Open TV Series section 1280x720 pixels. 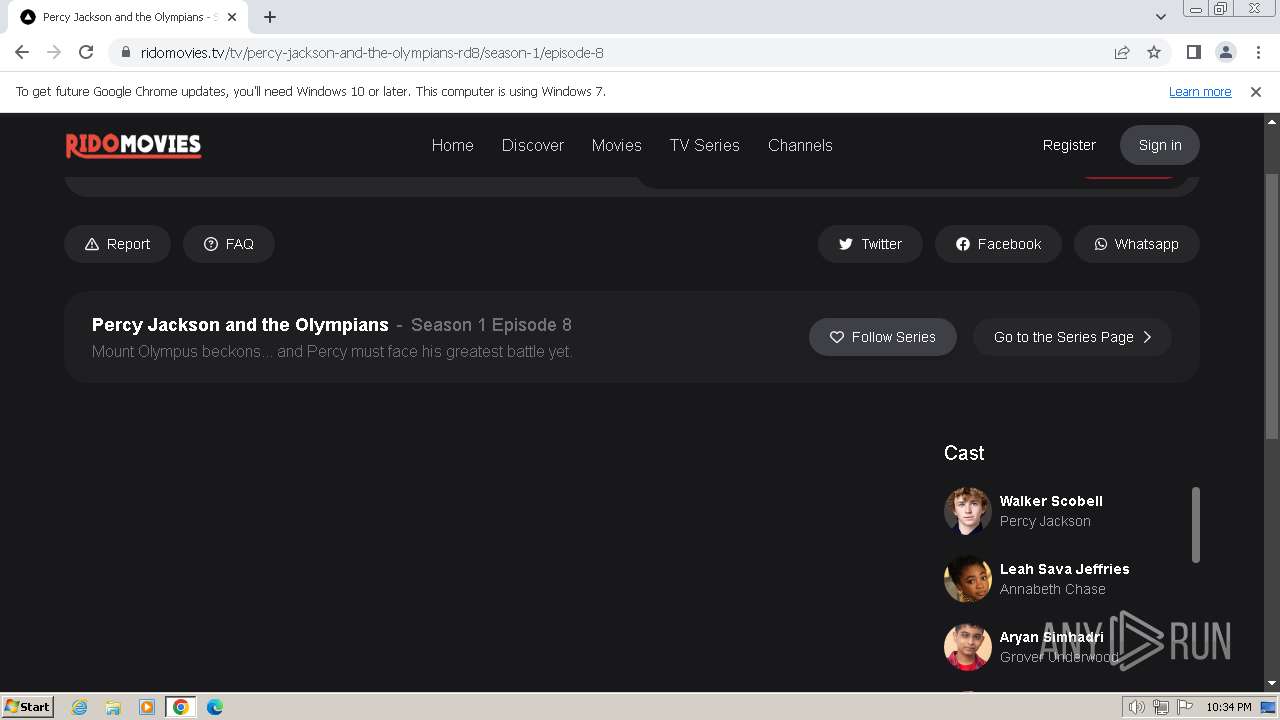tap(705, 145)
